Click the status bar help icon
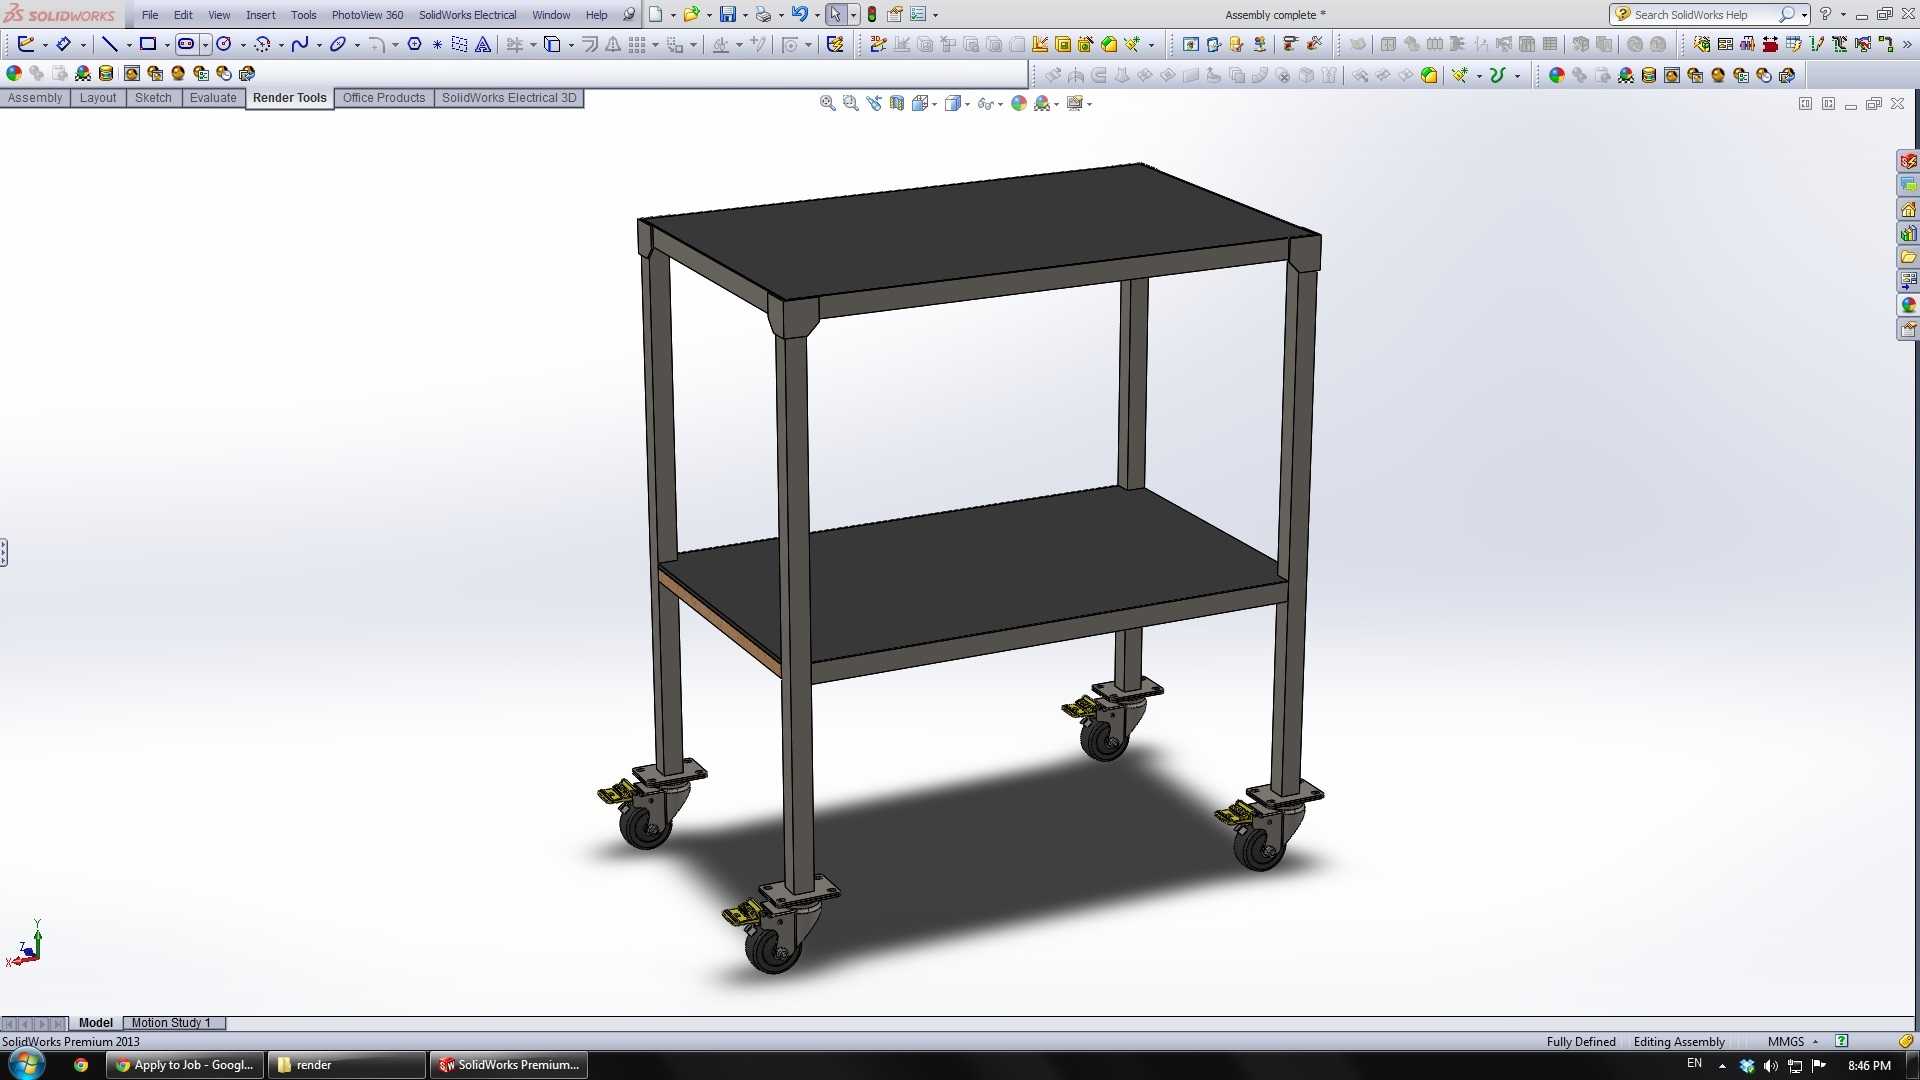The height and width of the screenshot is (1080, 1920). click(x=1842, y=1041)
